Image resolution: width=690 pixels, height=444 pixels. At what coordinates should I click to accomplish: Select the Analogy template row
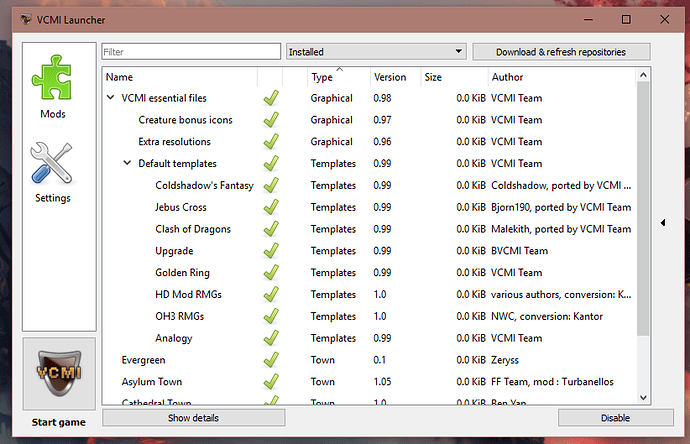(369, 338)
